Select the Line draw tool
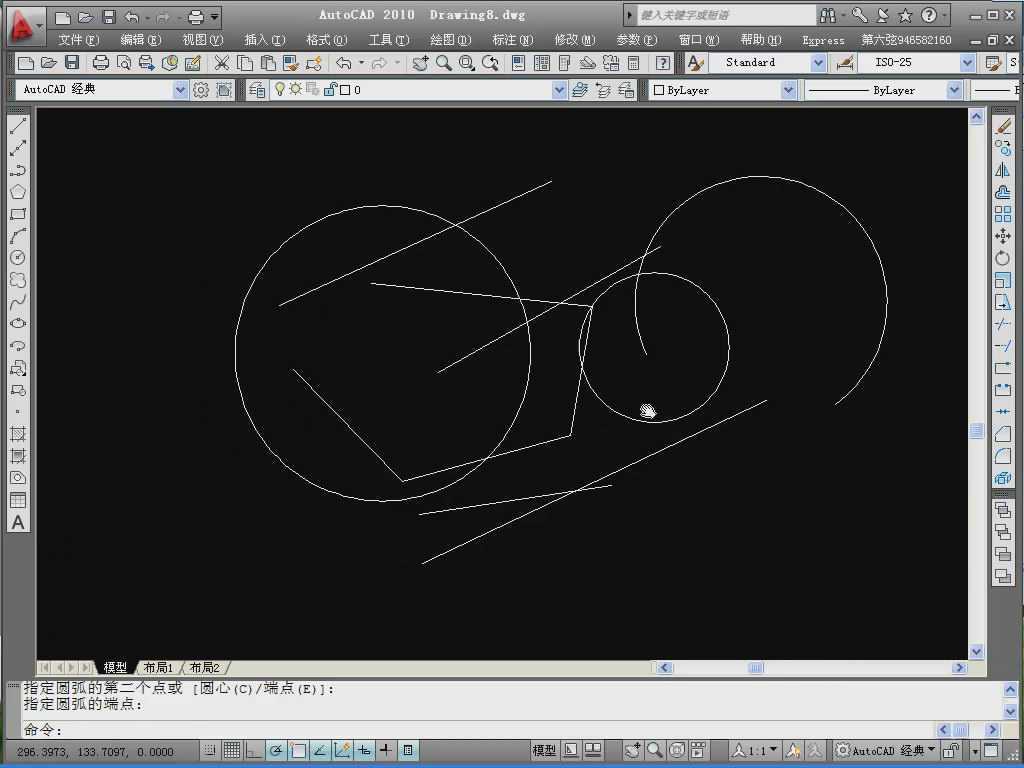 [x=18, y=125]
